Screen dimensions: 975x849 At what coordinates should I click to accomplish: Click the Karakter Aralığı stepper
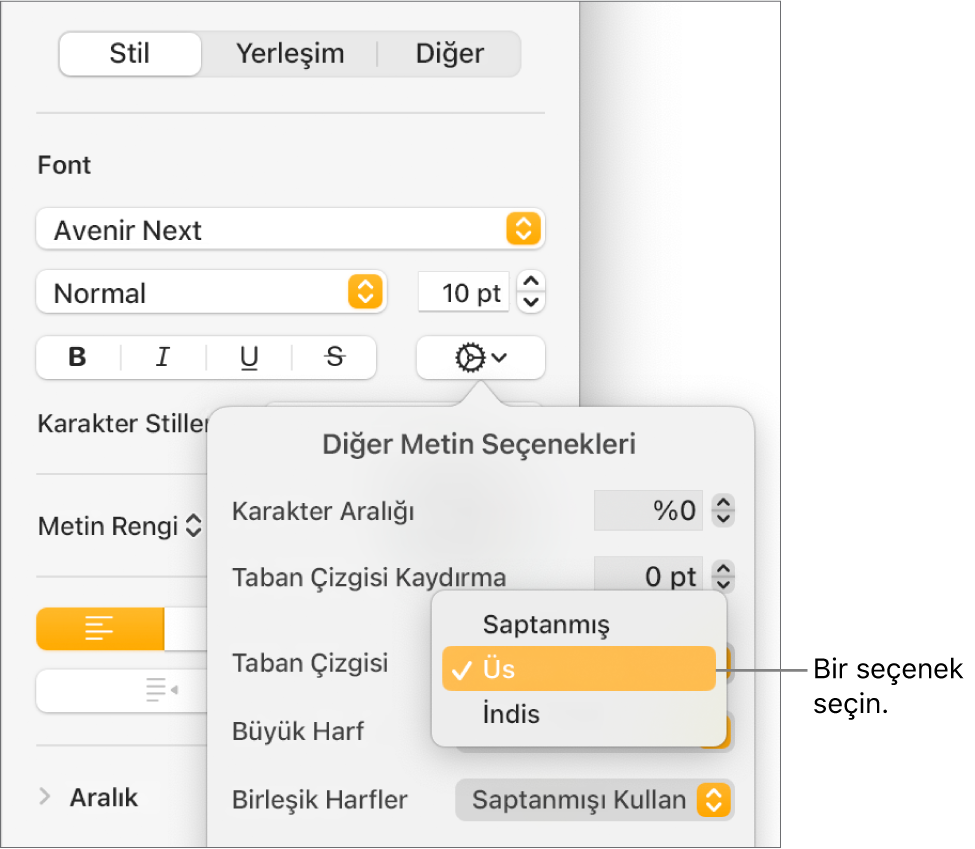tap(723, 511)
